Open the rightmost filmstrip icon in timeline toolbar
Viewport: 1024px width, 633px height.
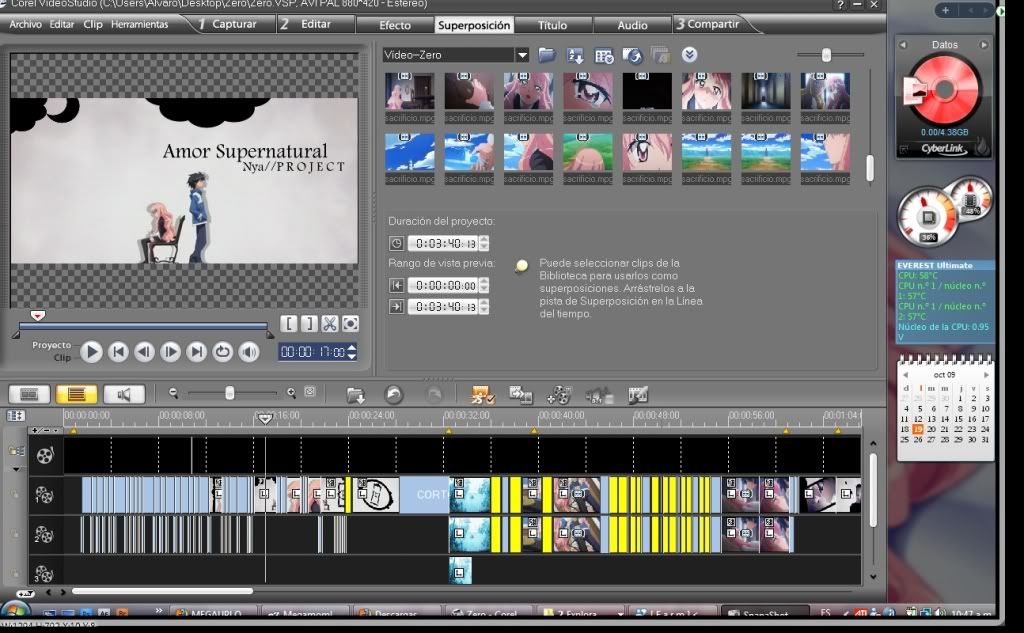coord(637,395)
